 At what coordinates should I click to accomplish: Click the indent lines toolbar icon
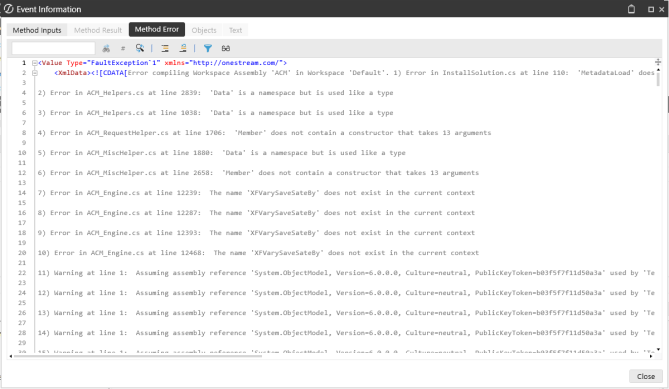point(165,48)
